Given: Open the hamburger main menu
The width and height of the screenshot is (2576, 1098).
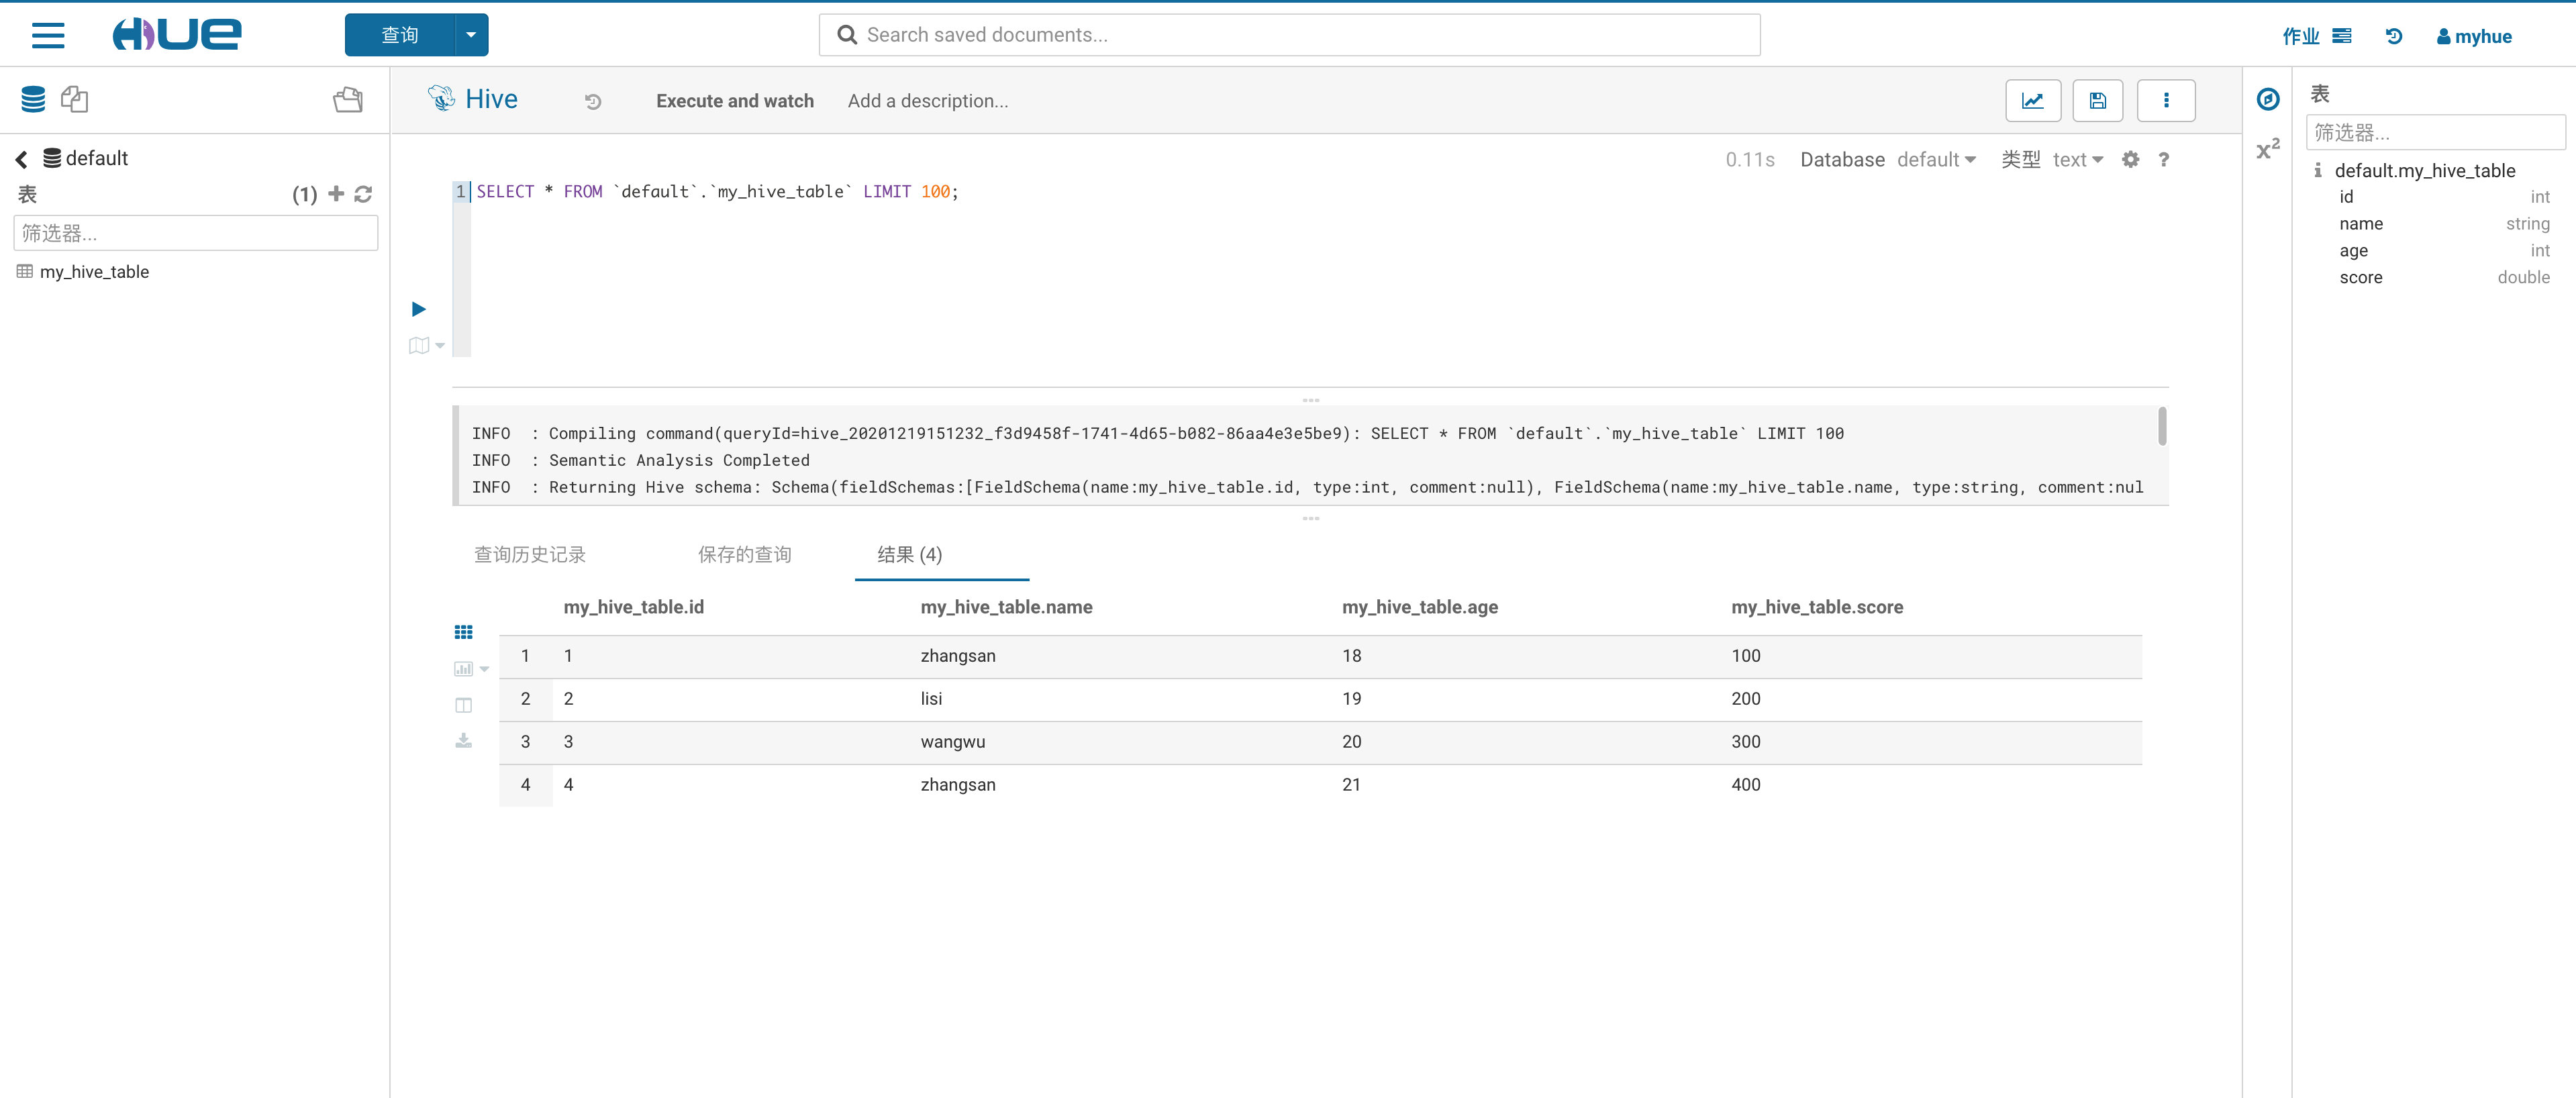Looking at the screenshot, I should [x=48, y=36].
